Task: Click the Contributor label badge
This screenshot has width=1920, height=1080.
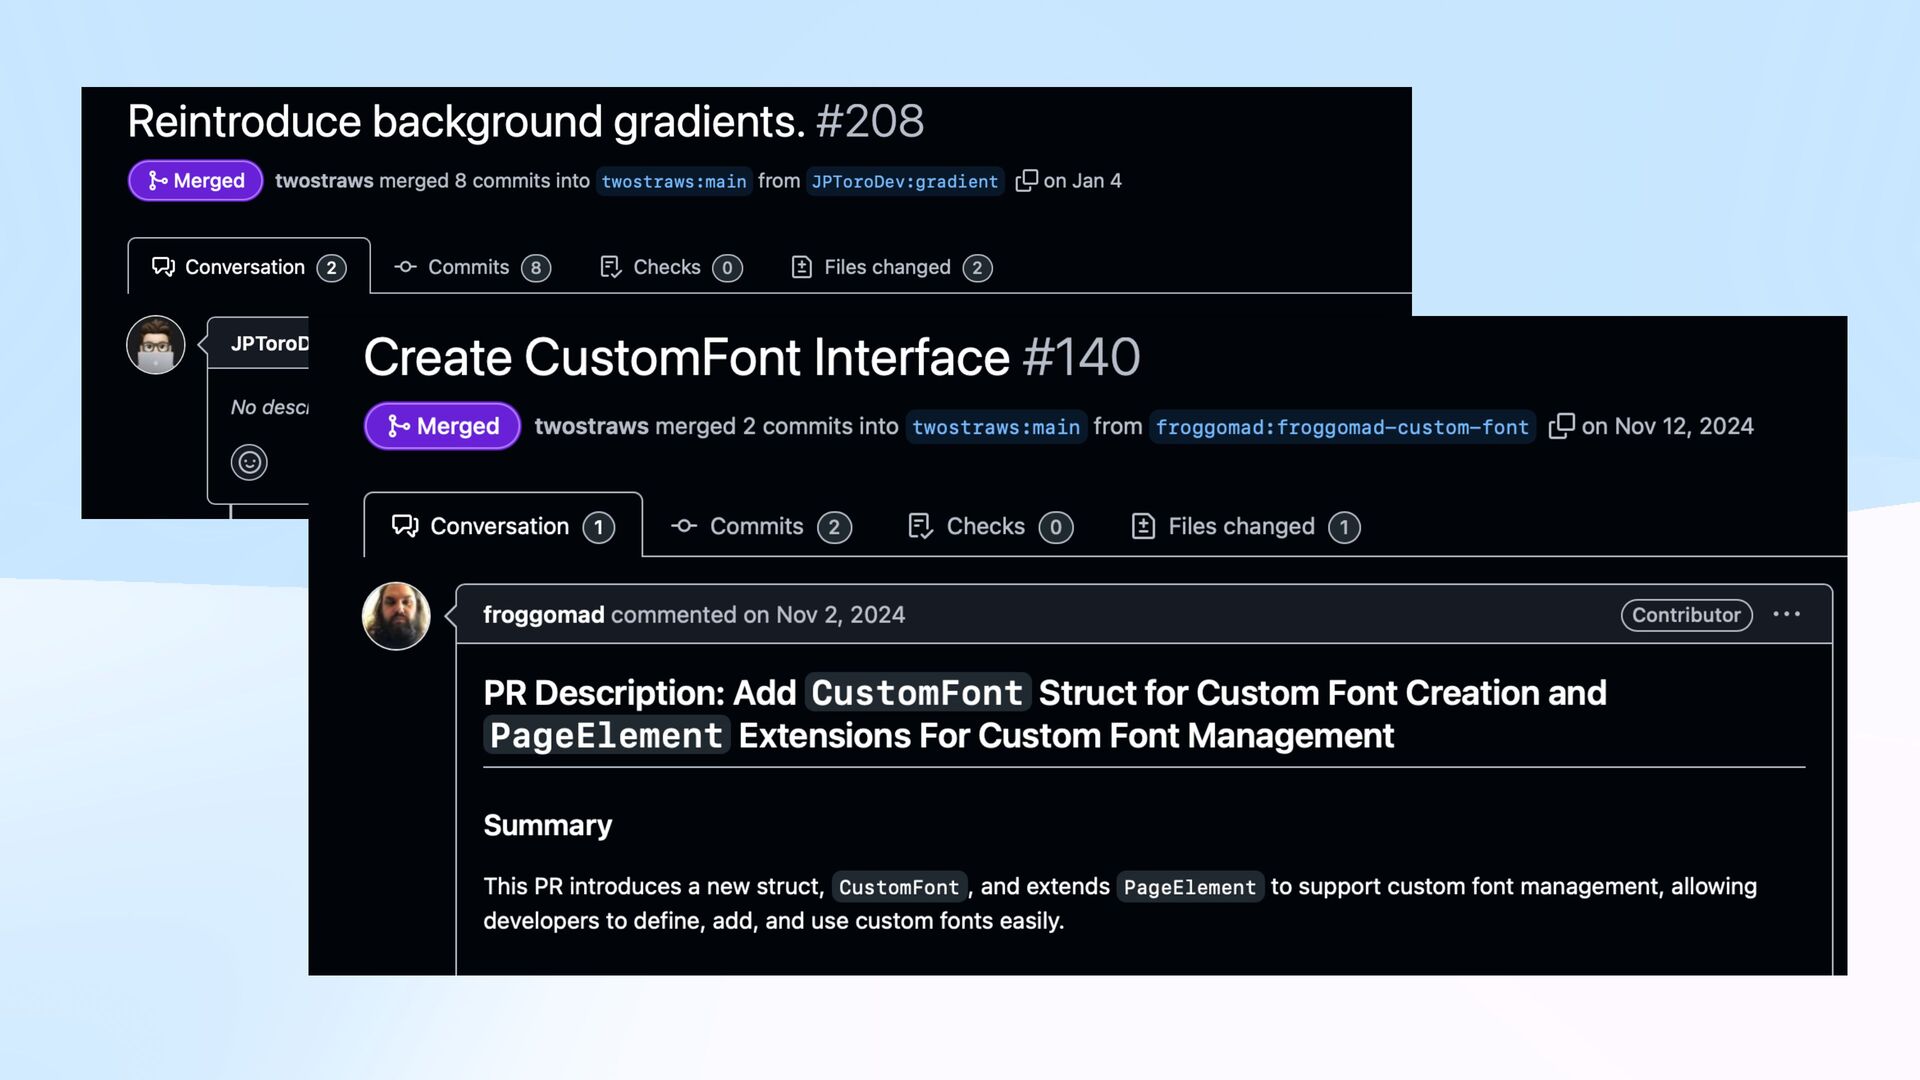Action: (x=1685, y=615)
